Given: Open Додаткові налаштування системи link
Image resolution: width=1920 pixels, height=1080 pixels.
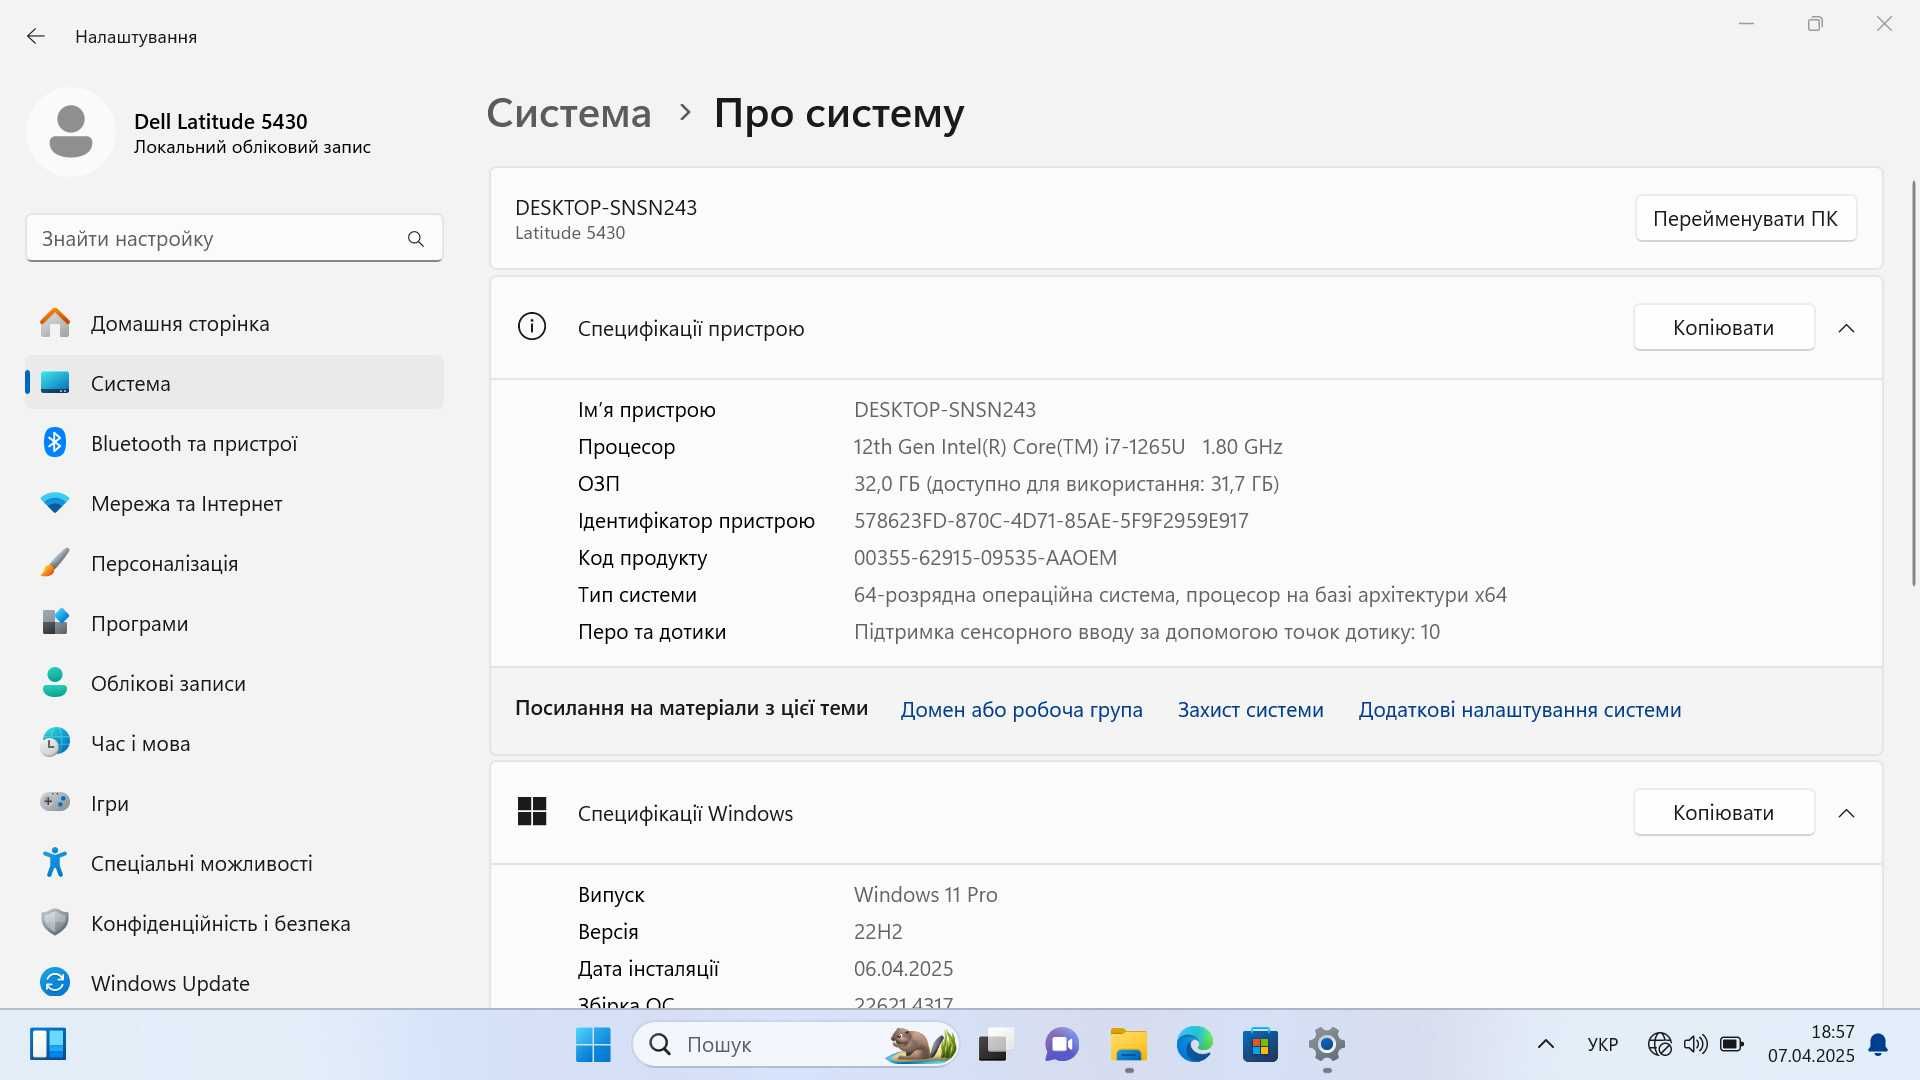Looking at the screenshot, I should (1519, 710).
